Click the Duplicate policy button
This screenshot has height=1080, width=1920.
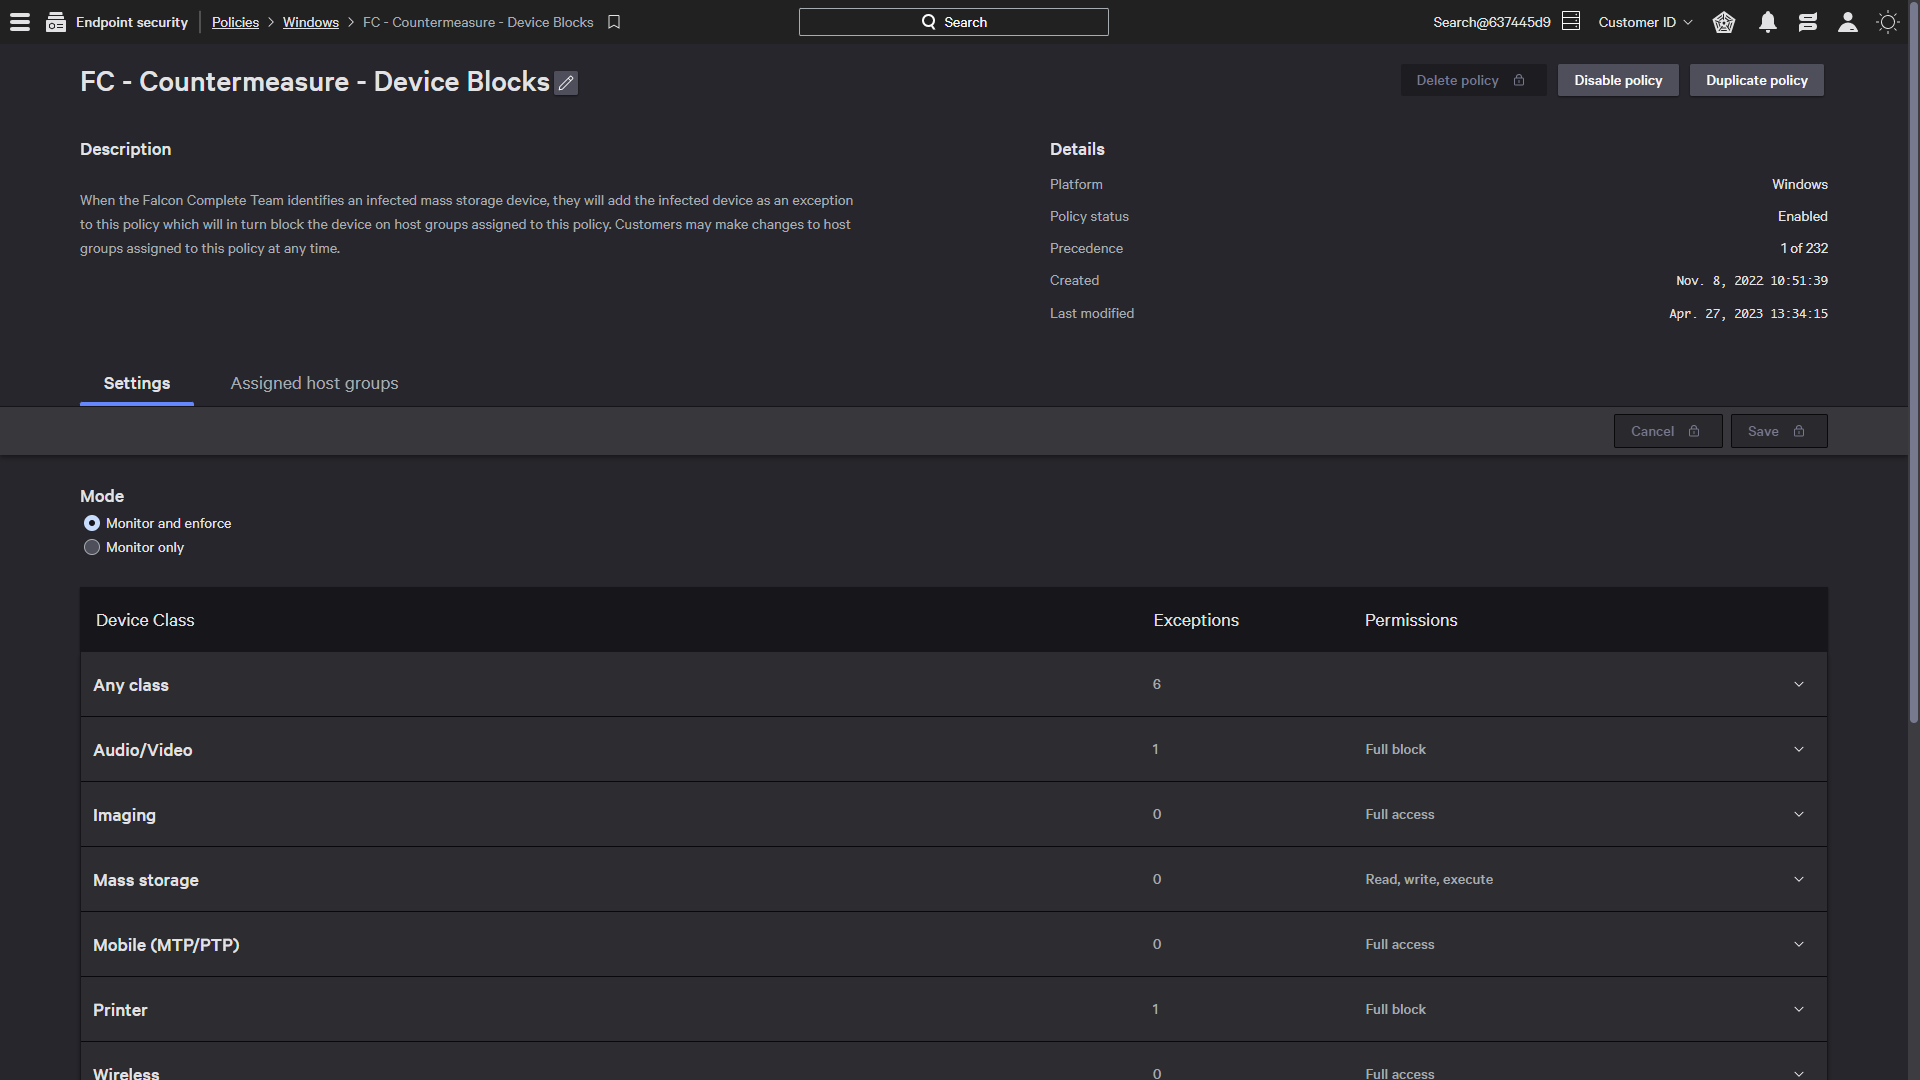pos(1757,80)
